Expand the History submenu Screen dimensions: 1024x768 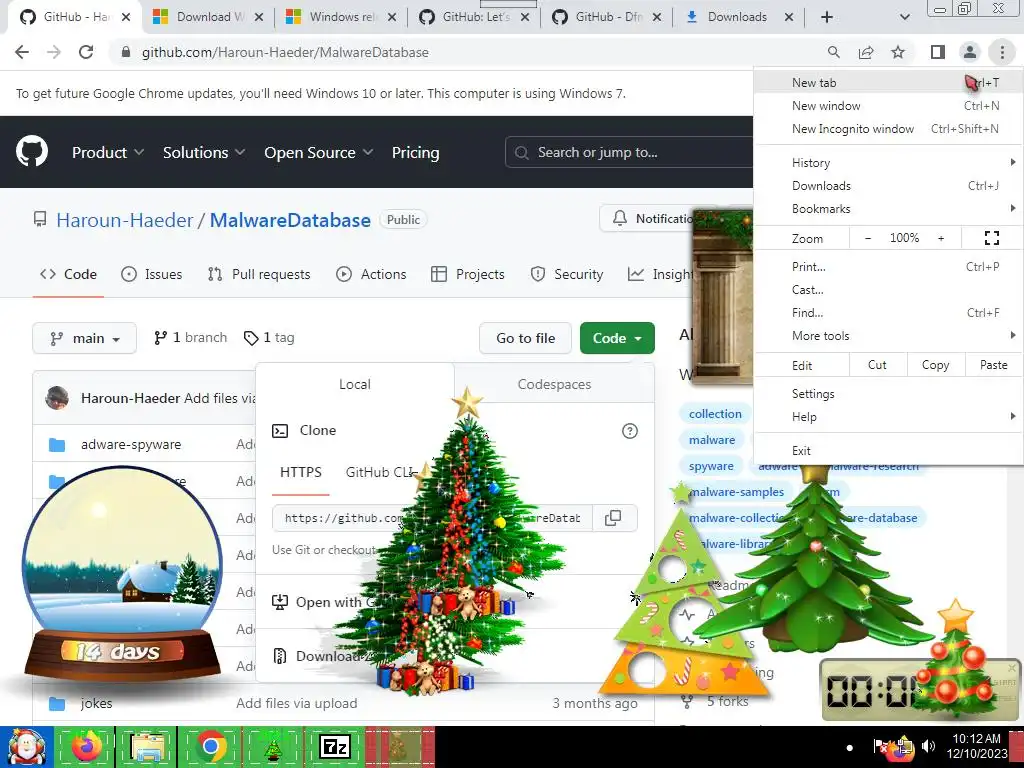(888, 163)
